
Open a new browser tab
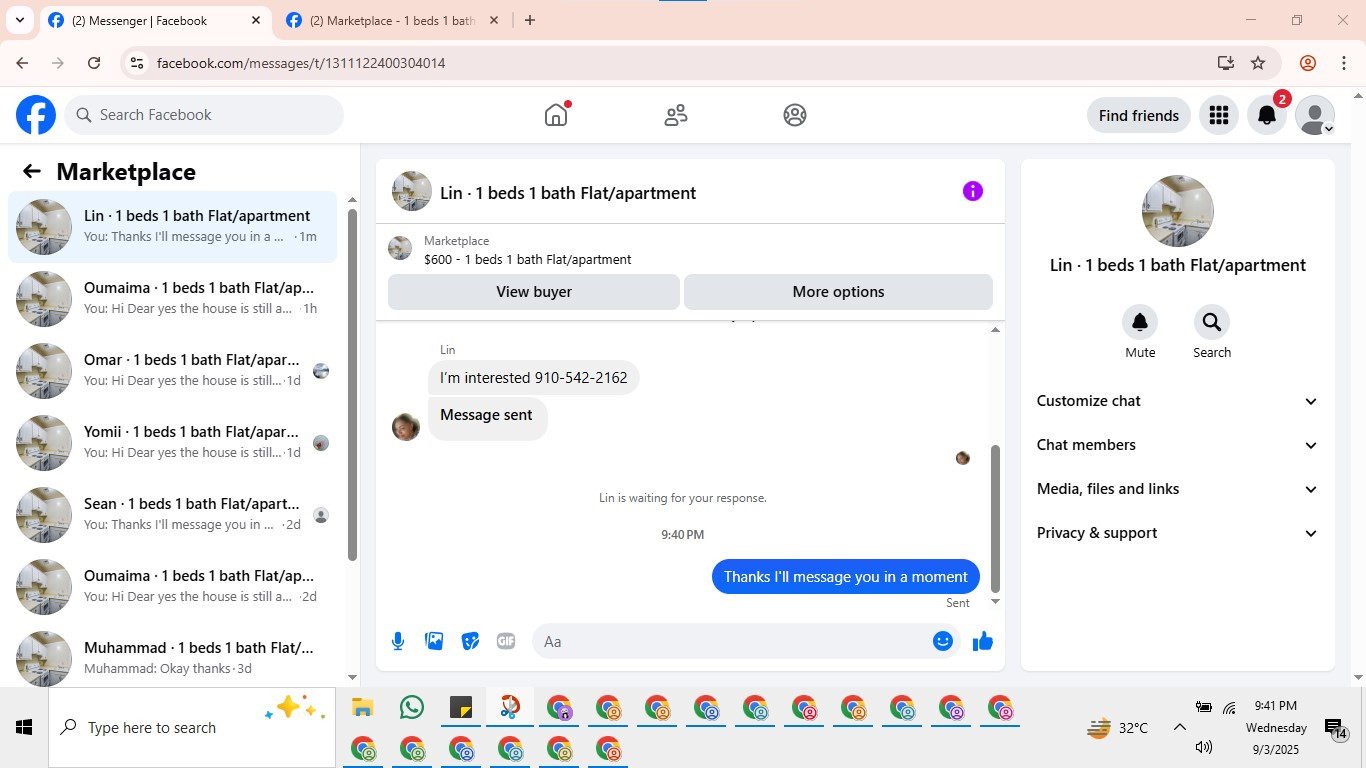[530, 20]
